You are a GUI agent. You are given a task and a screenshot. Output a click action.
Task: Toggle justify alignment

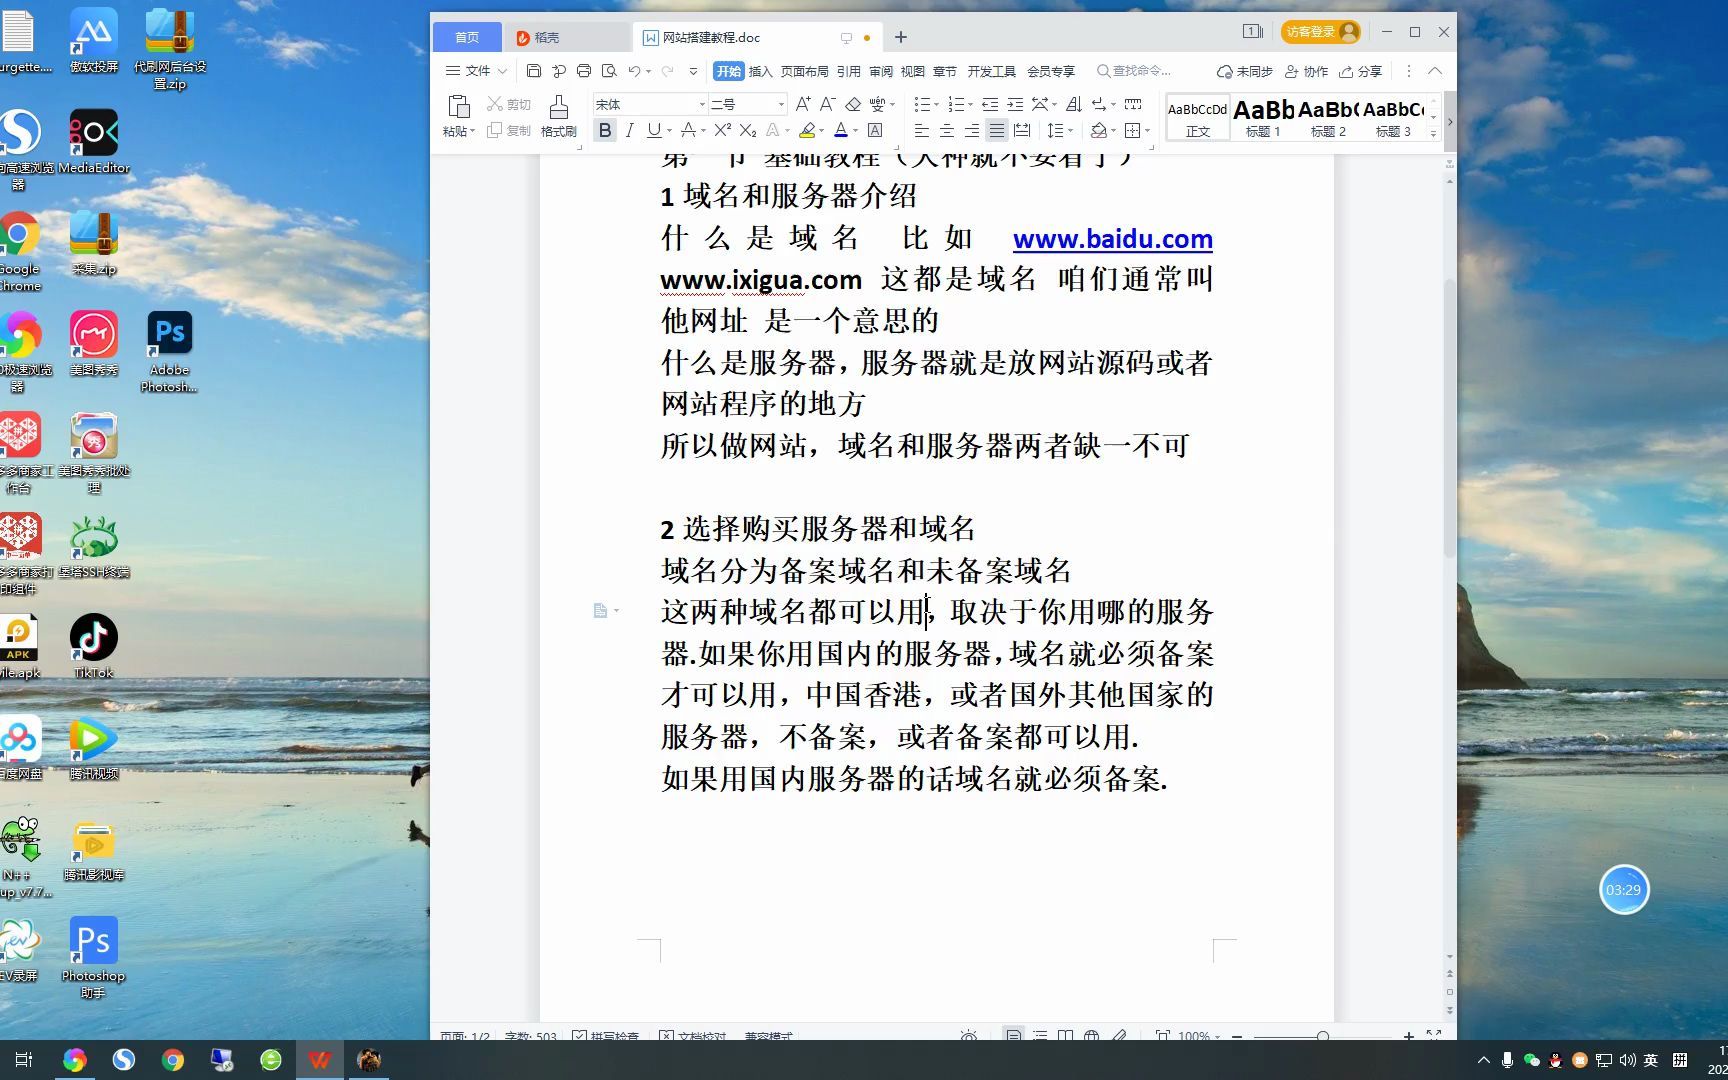coord(997,130)
